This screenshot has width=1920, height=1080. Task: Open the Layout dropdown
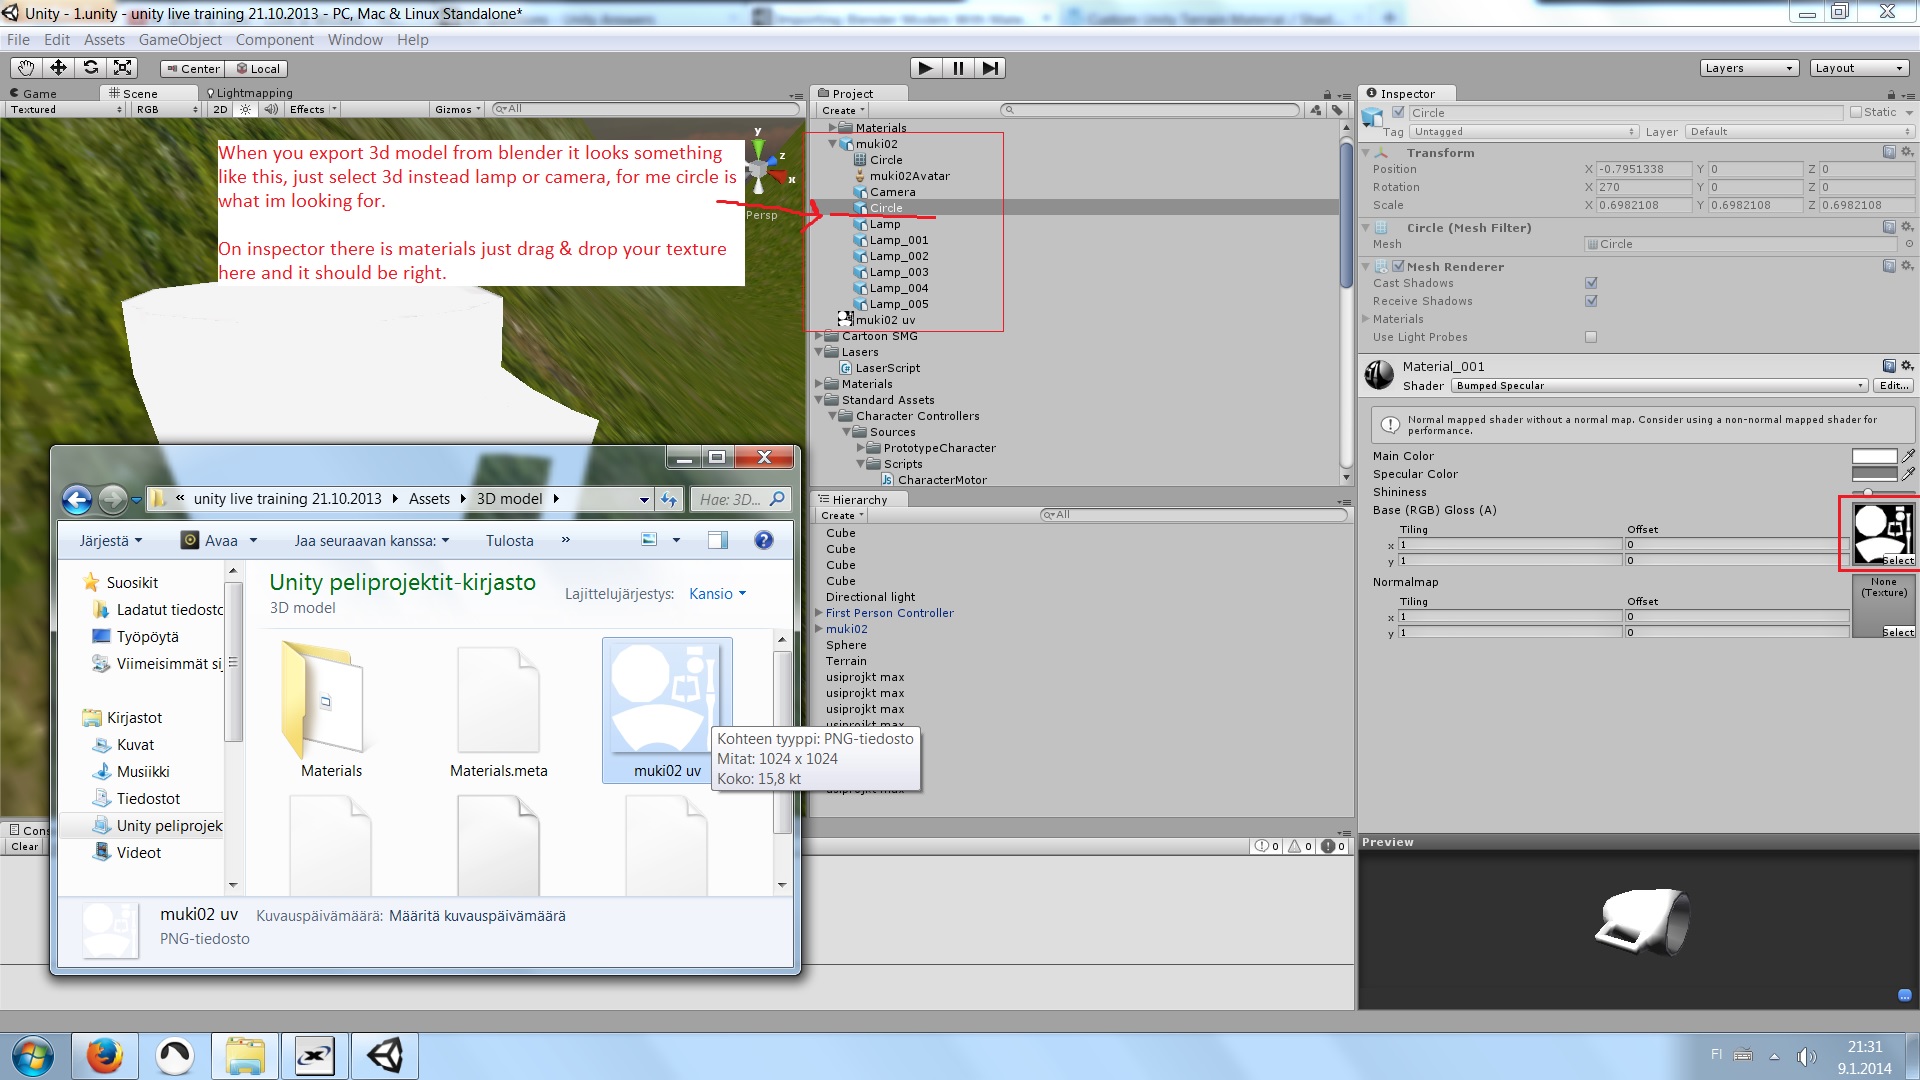pos(1859,68)
